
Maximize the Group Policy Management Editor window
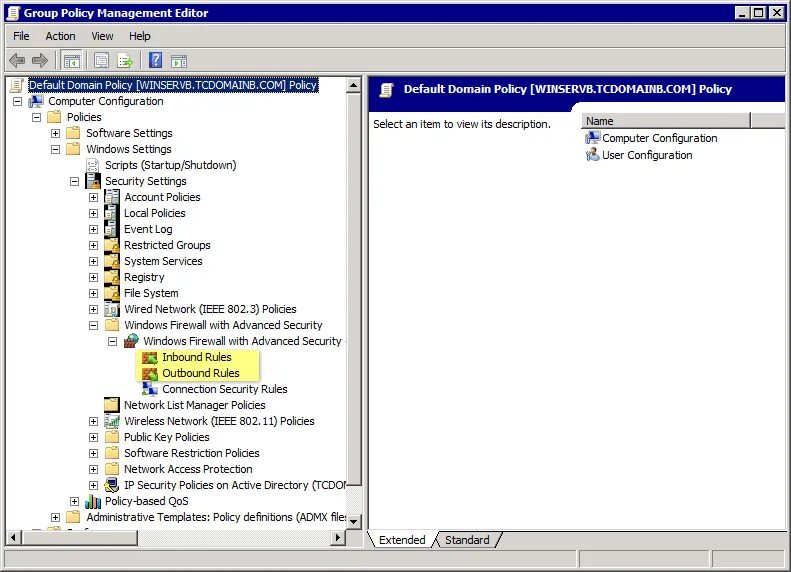click(758, 13)
